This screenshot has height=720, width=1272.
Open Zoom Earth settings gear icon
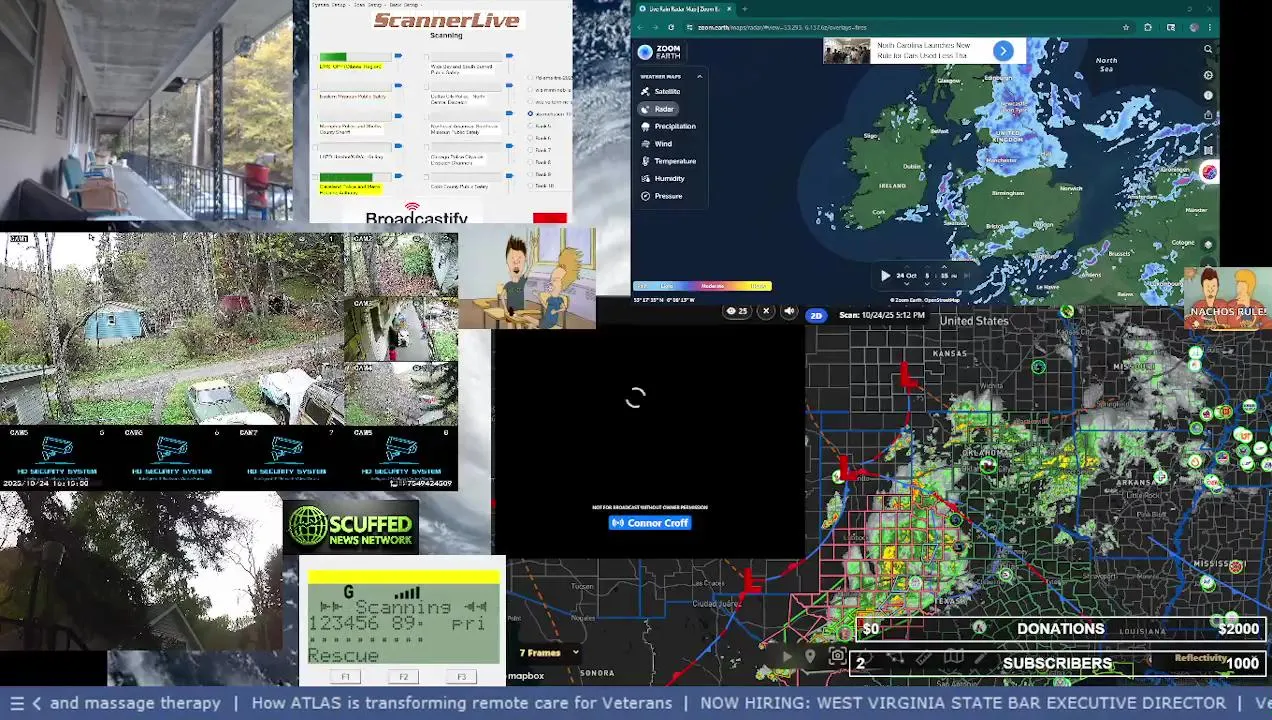tap(1208, 75)
